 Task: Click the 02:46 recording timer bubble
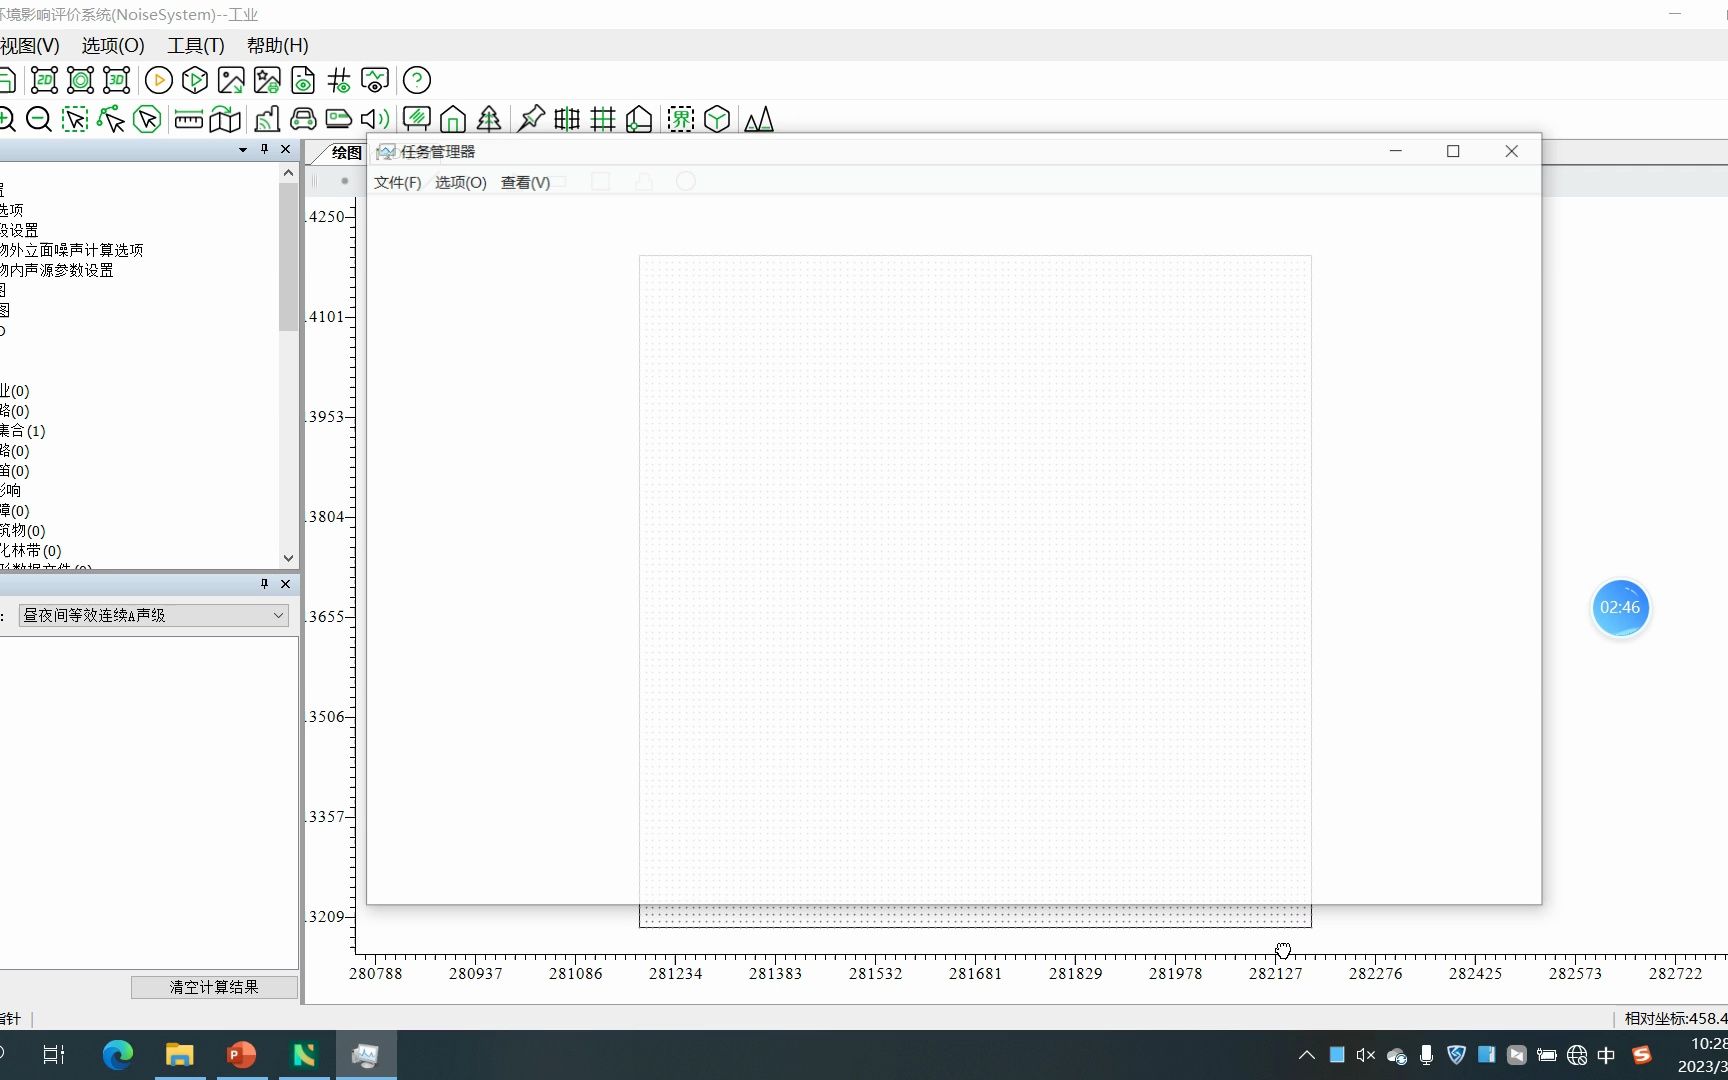coord(1620,608)
